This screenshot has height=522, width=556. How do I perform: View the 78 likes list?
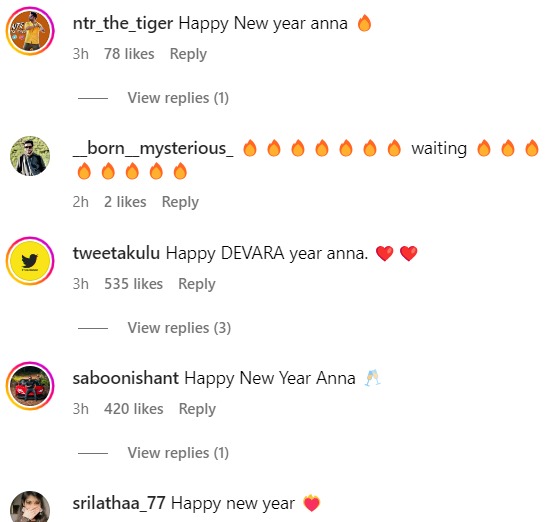point(129,54)
